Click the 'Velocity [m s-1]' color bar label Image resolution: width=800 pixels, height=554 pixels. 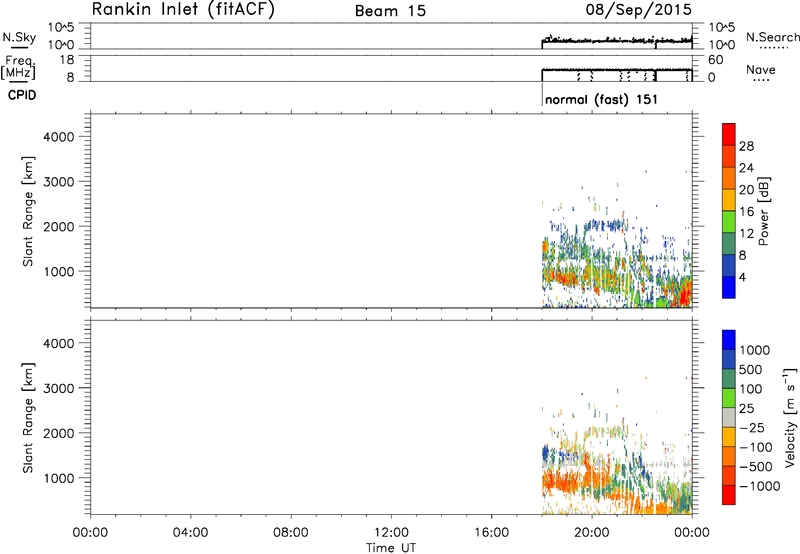(x=790, y=417)
